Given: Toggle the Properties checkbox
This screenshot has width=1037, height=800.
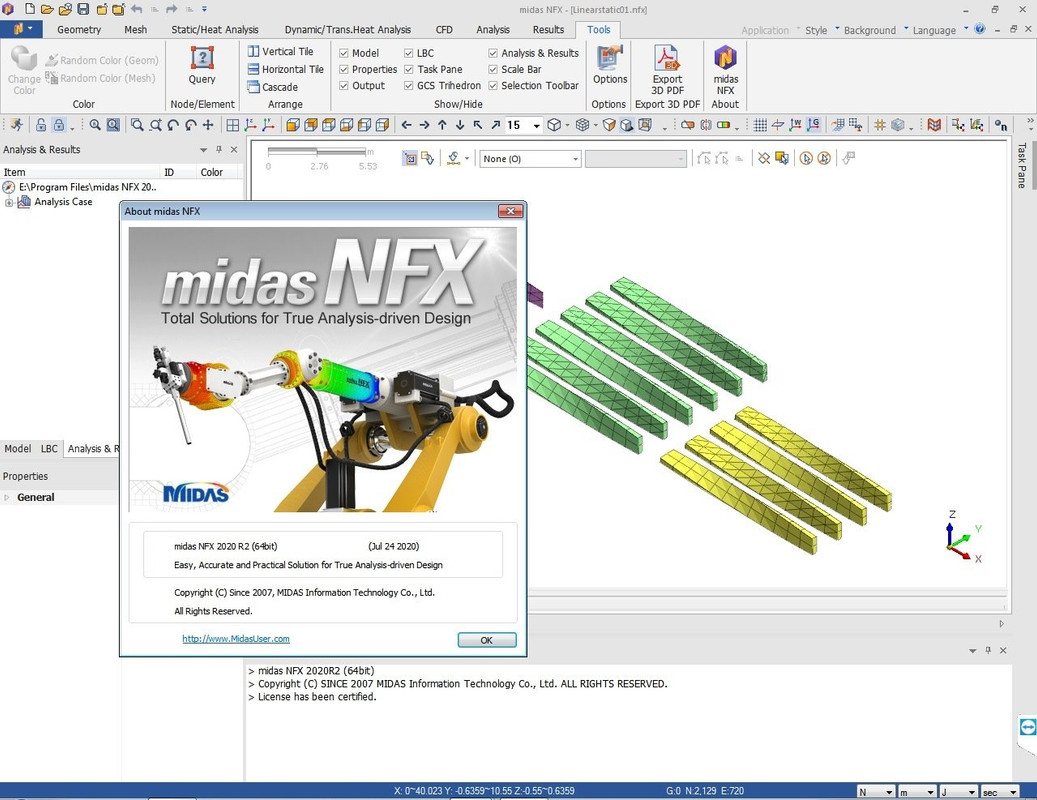Looking at the screenshot, I should (x=344, y=69).
